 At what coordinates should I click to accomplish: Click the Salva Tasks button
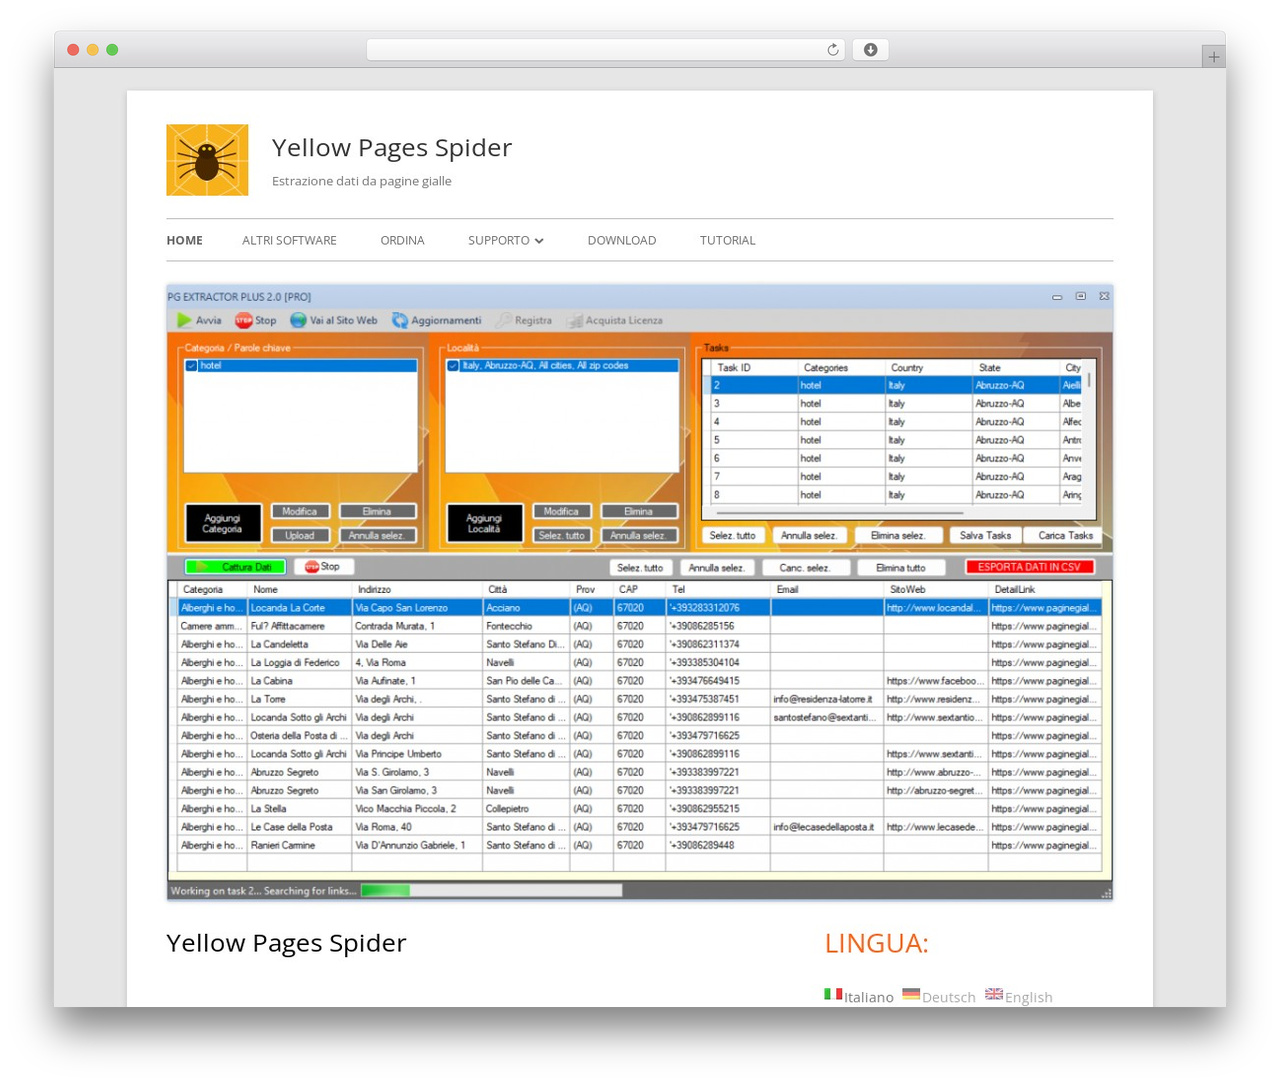(985, 536)
